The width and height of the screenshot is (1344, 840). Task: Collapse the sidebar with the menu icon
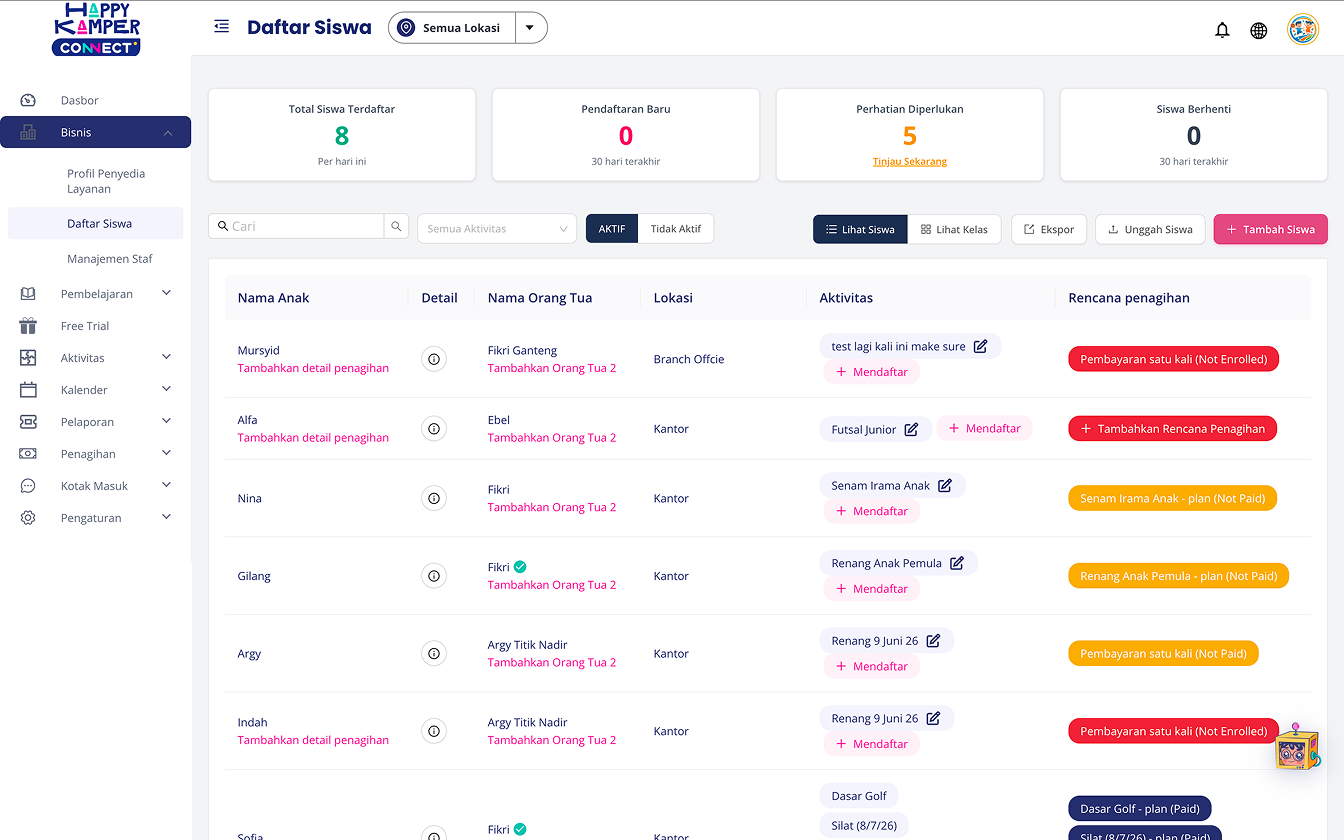pos(222,27)
